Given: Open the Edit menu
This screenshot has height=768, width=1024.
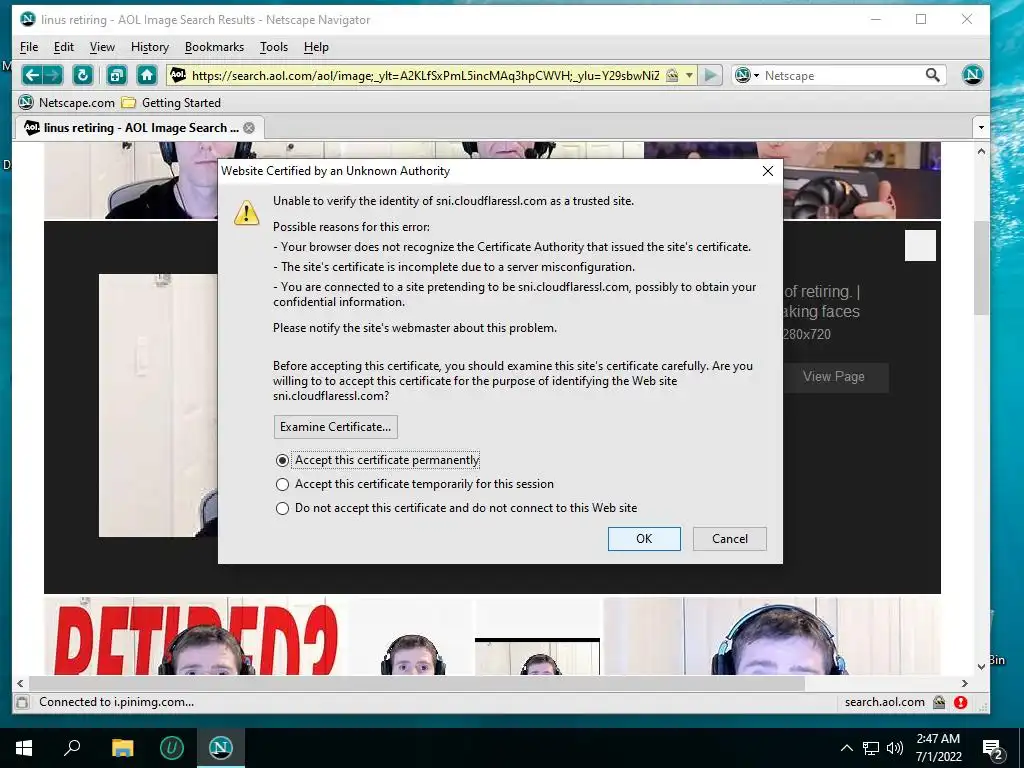Looking at the screenshot, I should pos(63,47).
